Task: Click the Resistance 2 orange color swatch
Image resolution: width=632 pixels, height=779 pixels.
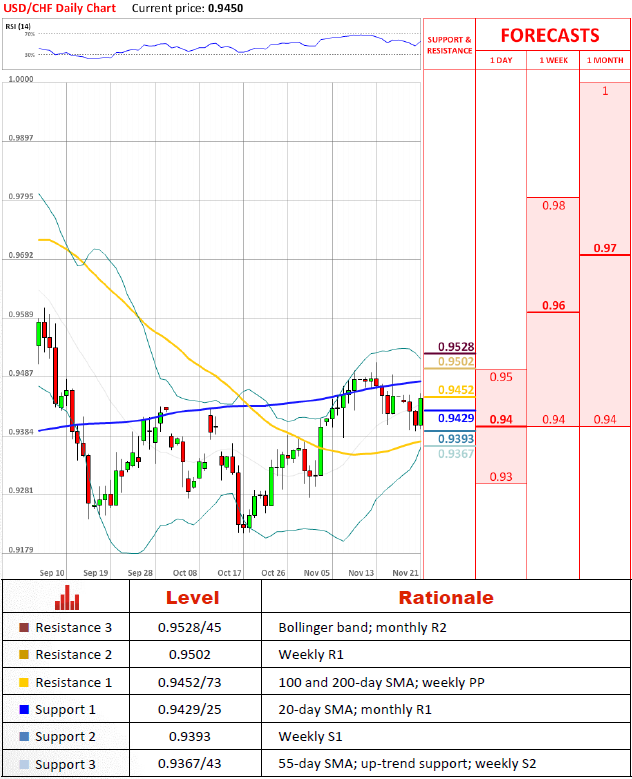Action: click(24, 655)
